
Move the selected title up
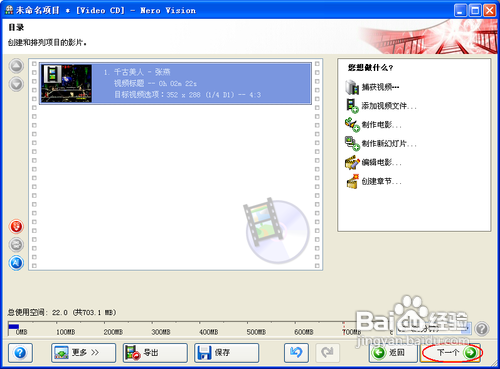(16, 66)
